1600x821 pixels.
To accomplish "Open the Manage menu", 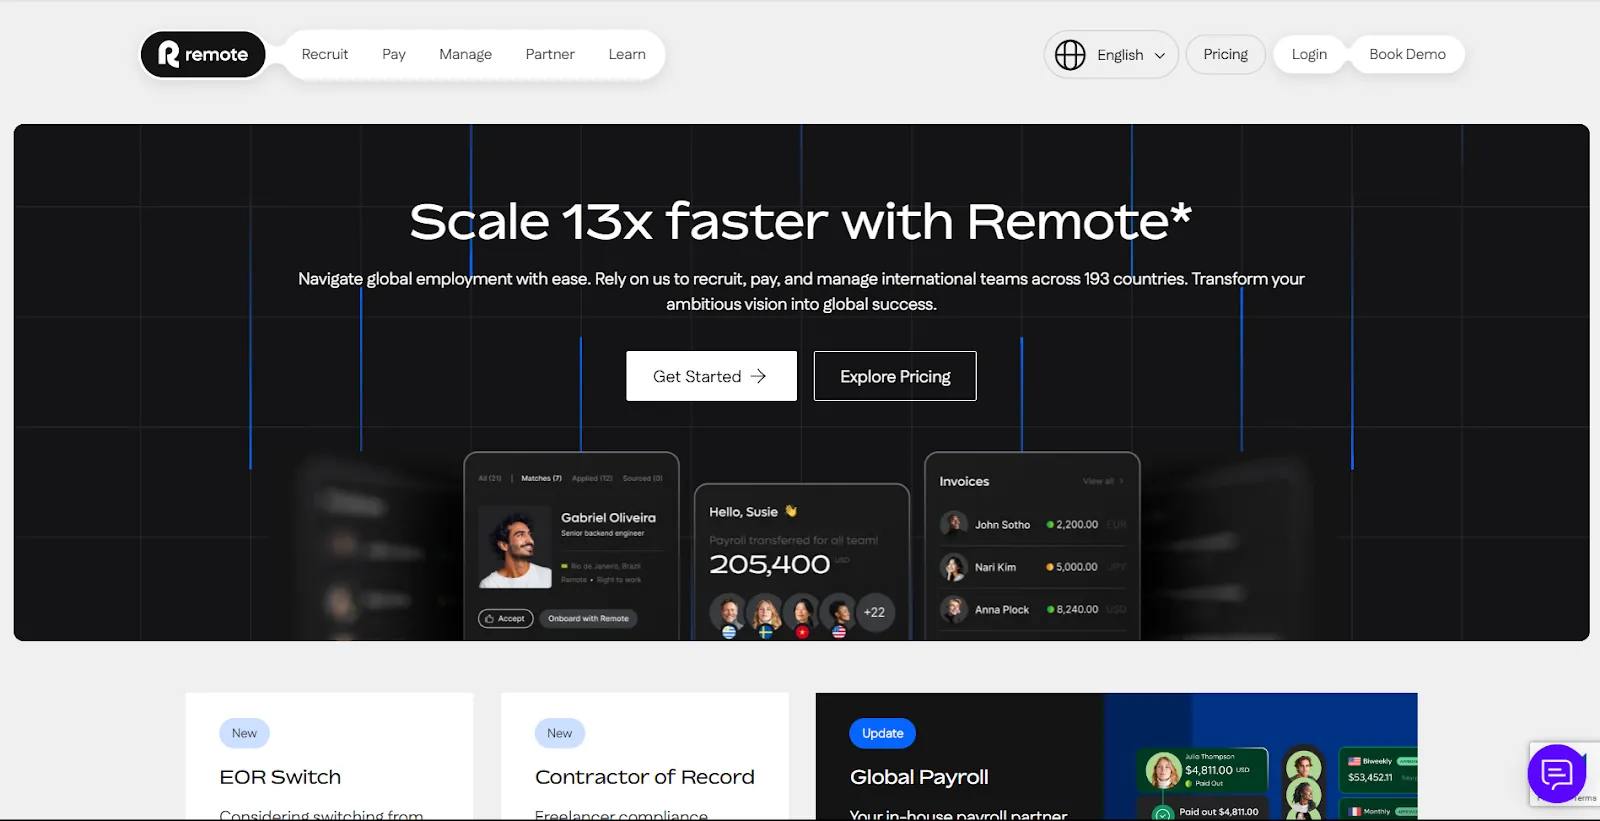I will click(465, 54).
